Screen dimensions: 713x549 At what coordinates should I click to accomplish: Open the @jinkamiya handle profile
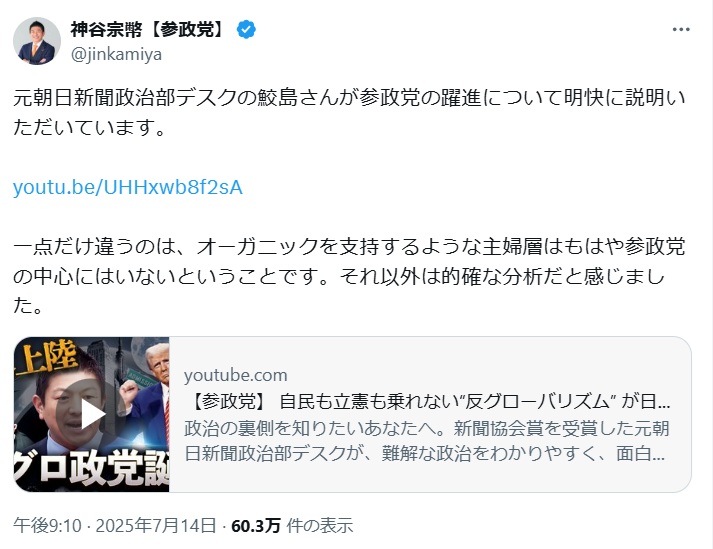point(116,54)
